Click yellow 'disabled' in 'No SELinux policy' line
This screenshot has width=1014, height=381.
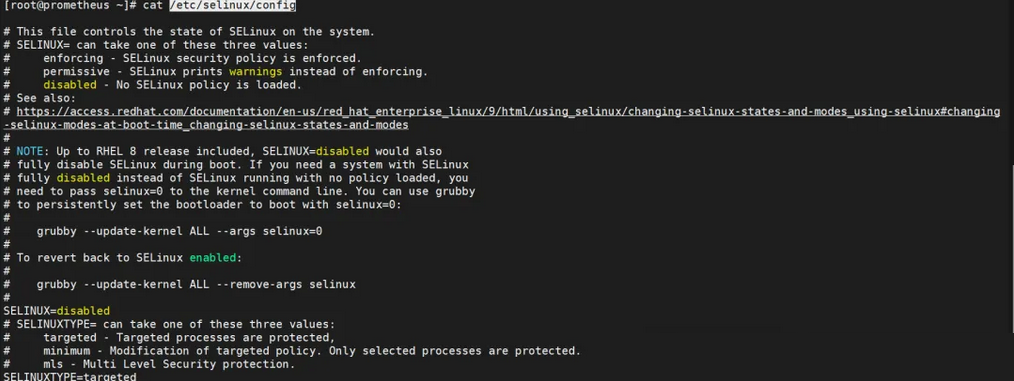point(70,85)
